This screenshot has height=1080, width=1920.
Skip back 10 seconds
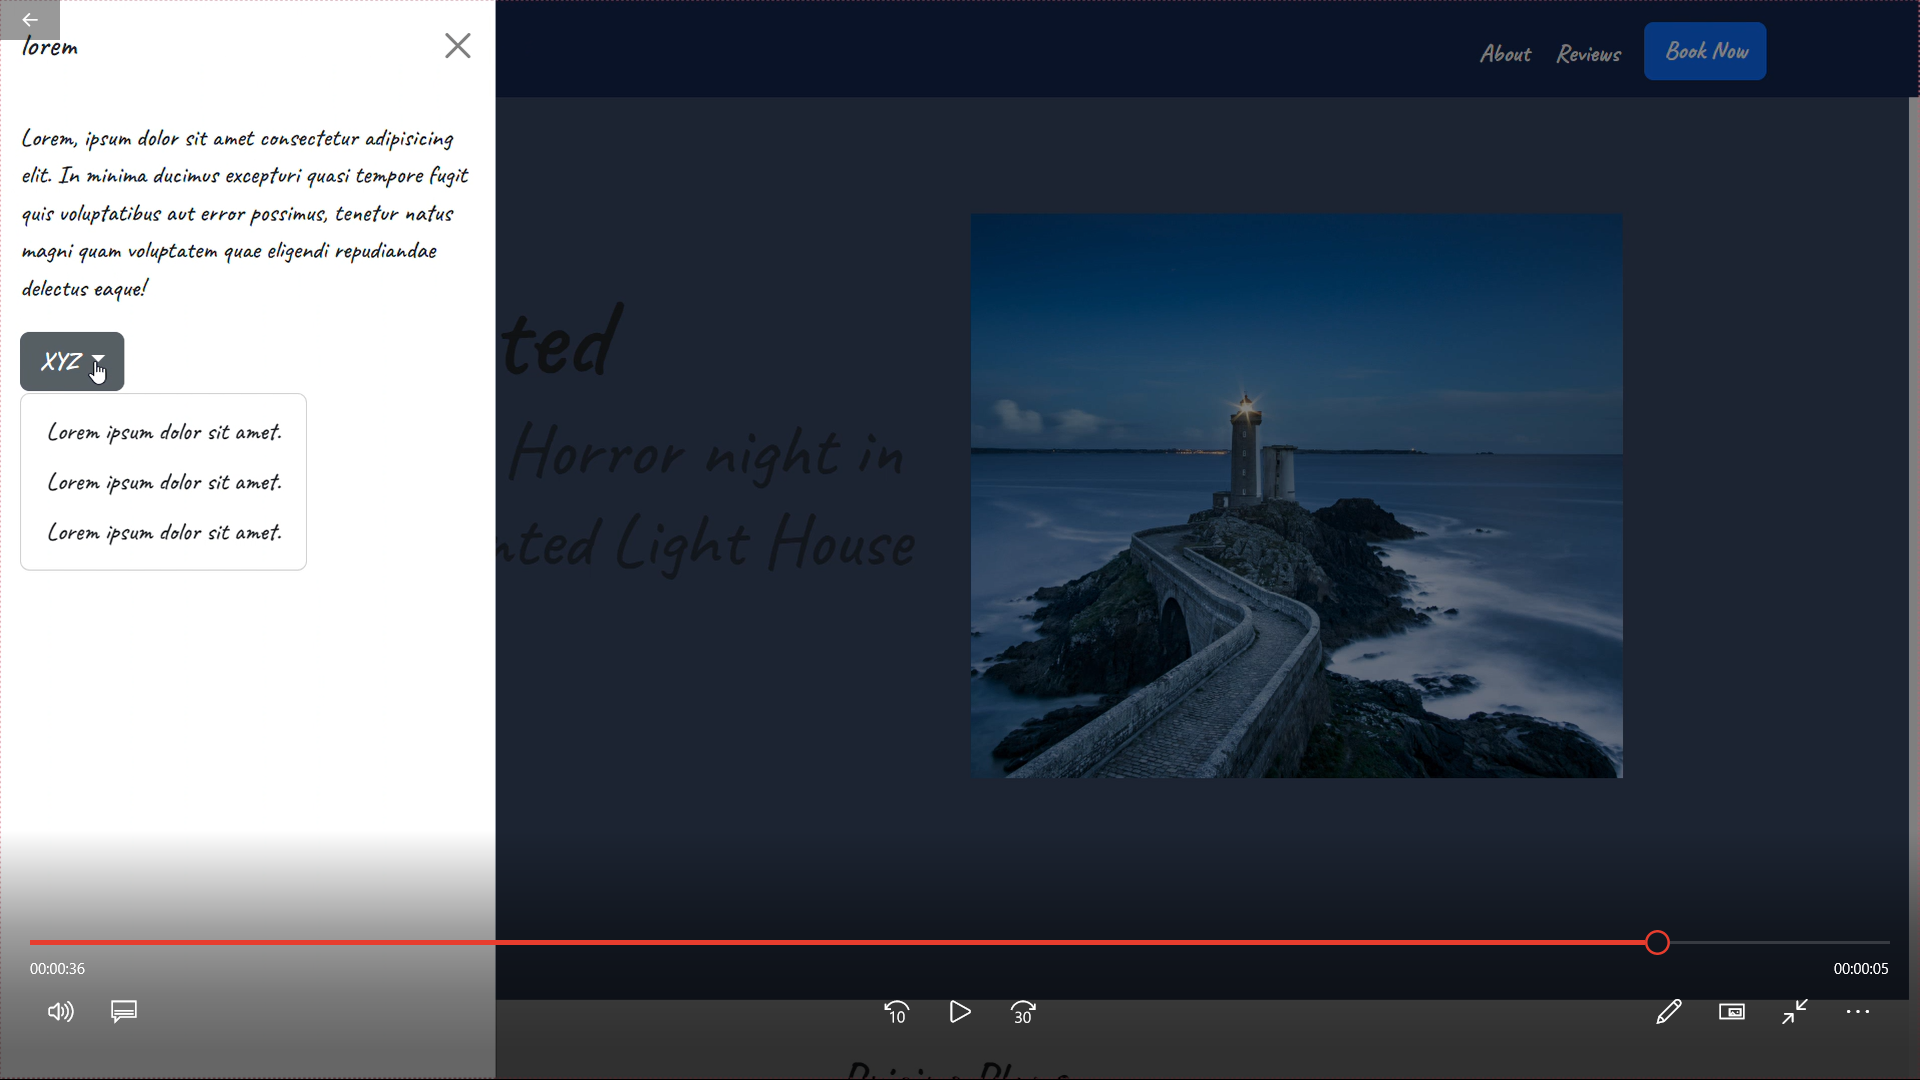[896, 1013]
